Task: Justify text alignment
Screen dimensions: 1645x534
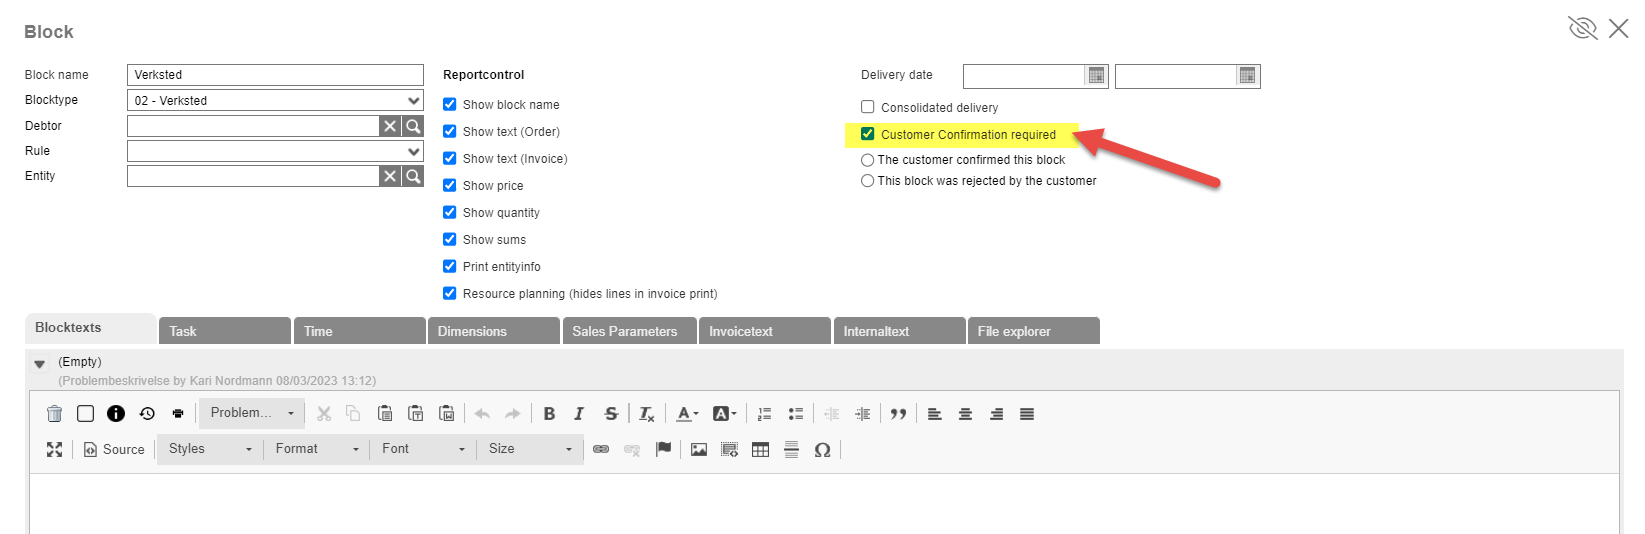Action: tap(1027, 414)
